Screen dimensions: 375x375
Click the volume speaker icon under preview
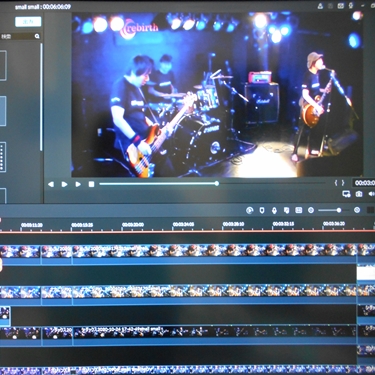[371, 194]
